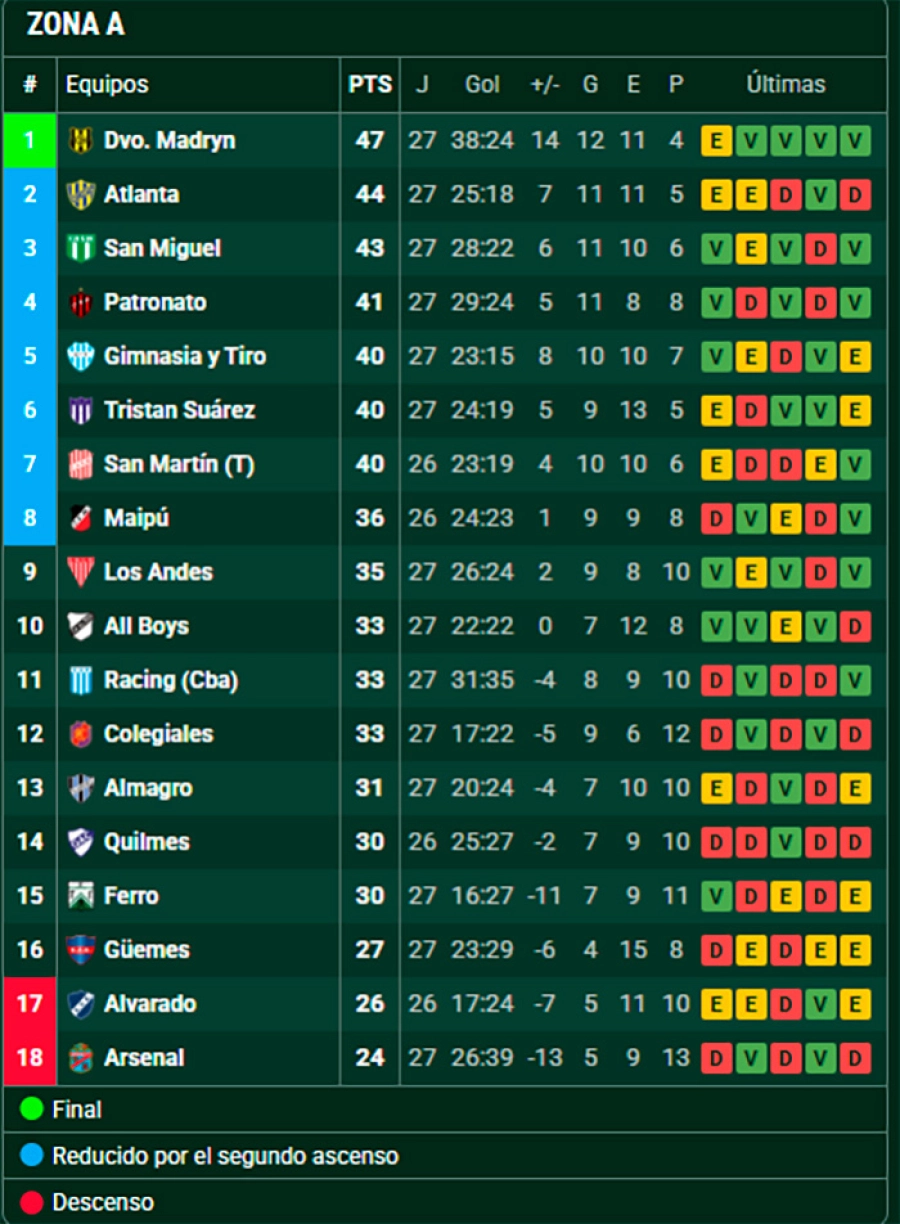Click the Quilmes club crest
This screenshot has width=900, height=1224.
(x=80, y=842)
